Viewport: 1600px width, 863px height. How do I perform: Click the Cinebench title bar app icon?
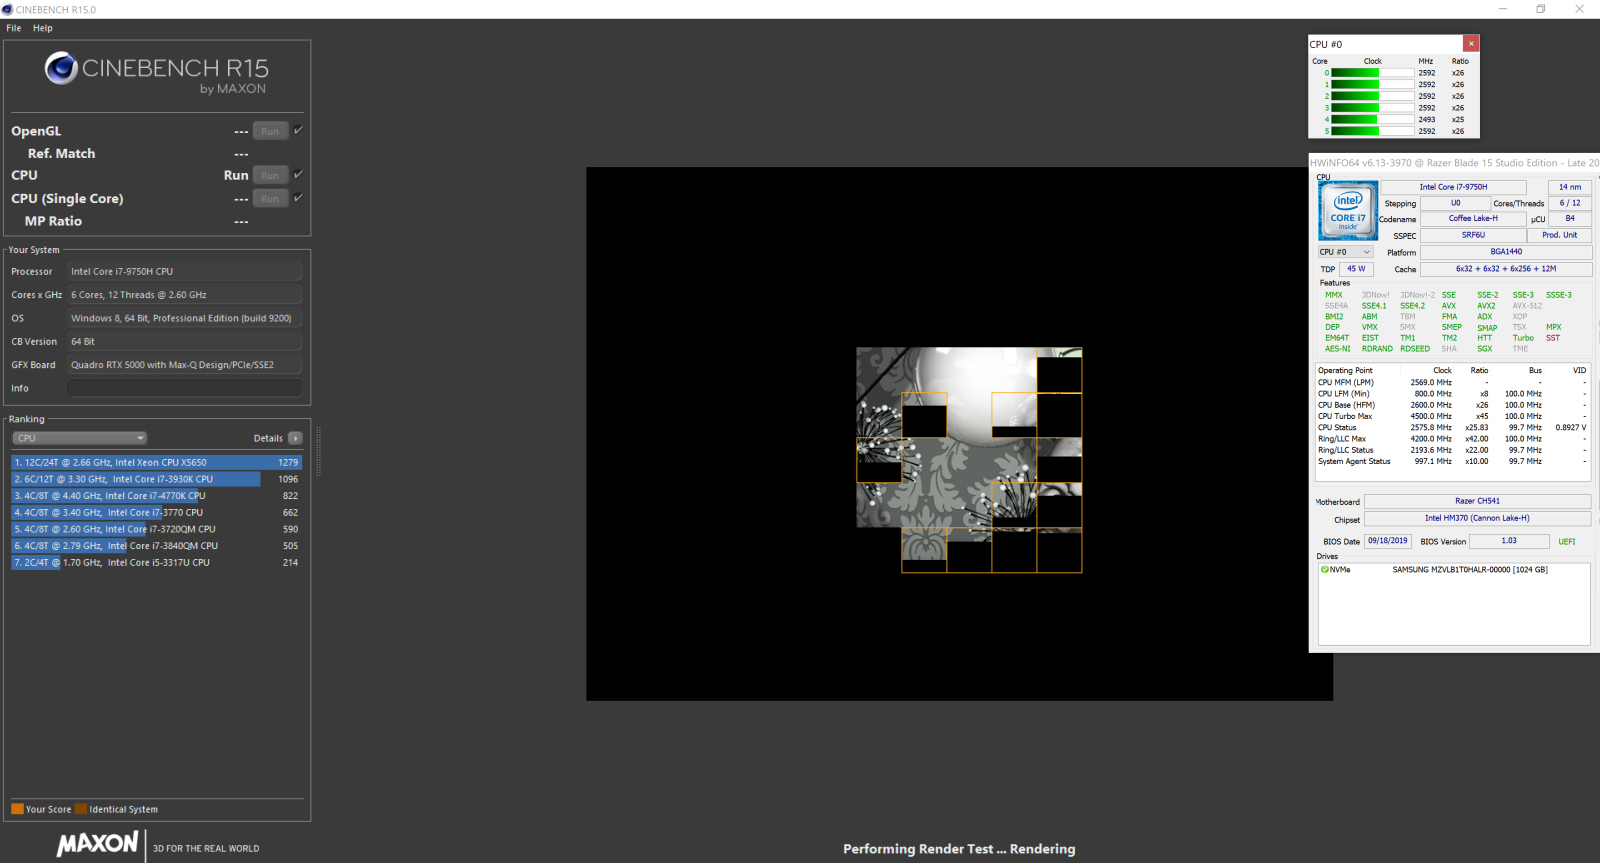[8, 9]
